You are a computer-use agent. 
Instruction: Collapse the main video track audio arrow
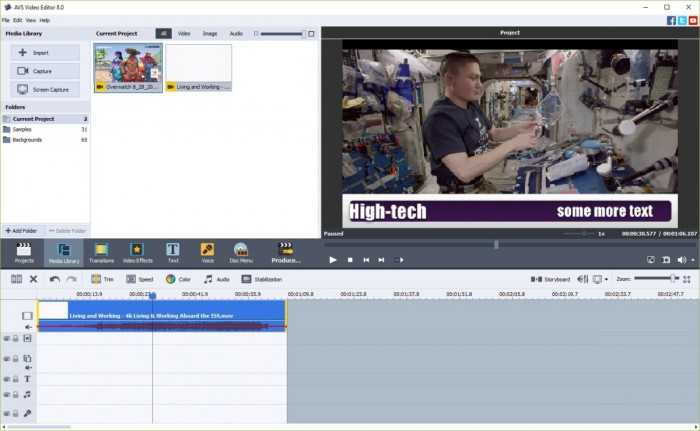(x=28, y=327)
